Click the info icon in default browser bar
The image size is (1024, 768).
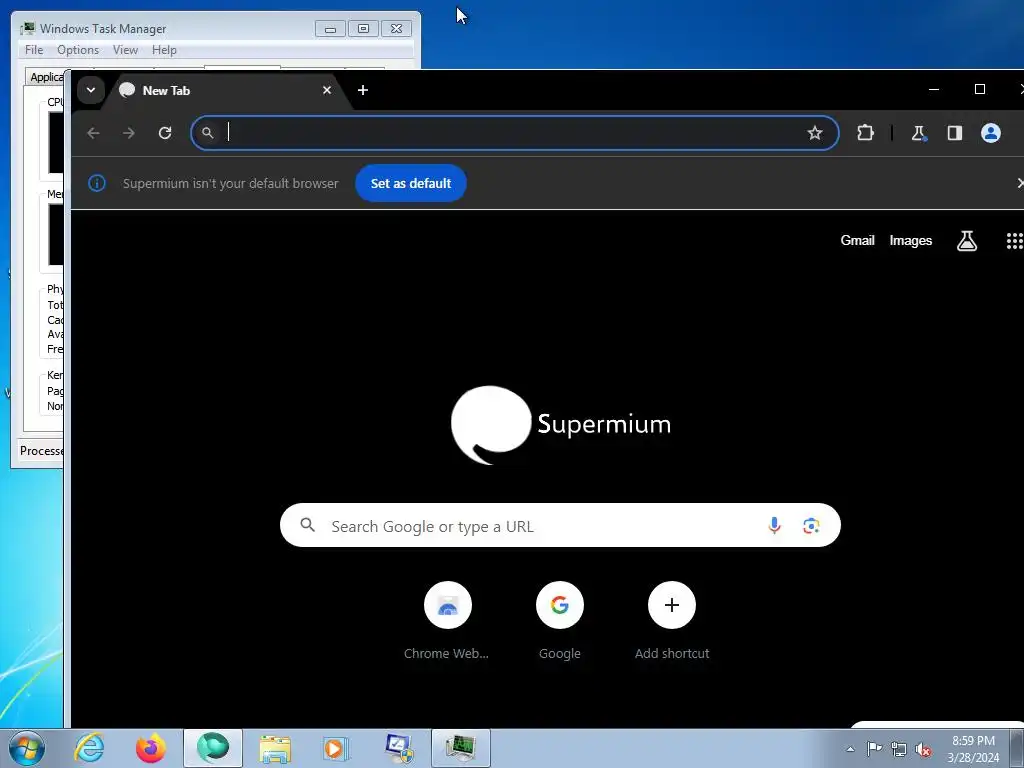(x=97, y=184)
